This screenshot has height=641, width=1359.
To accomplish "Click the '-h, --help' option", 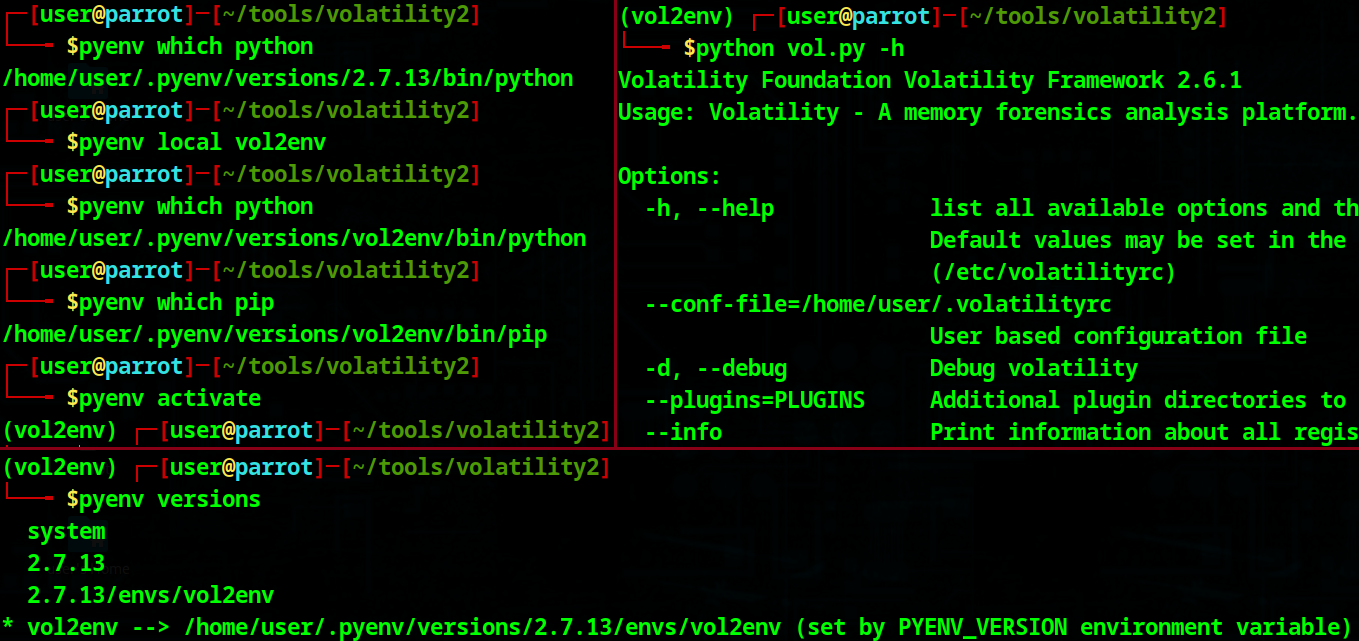I will (x=710, y=208).
